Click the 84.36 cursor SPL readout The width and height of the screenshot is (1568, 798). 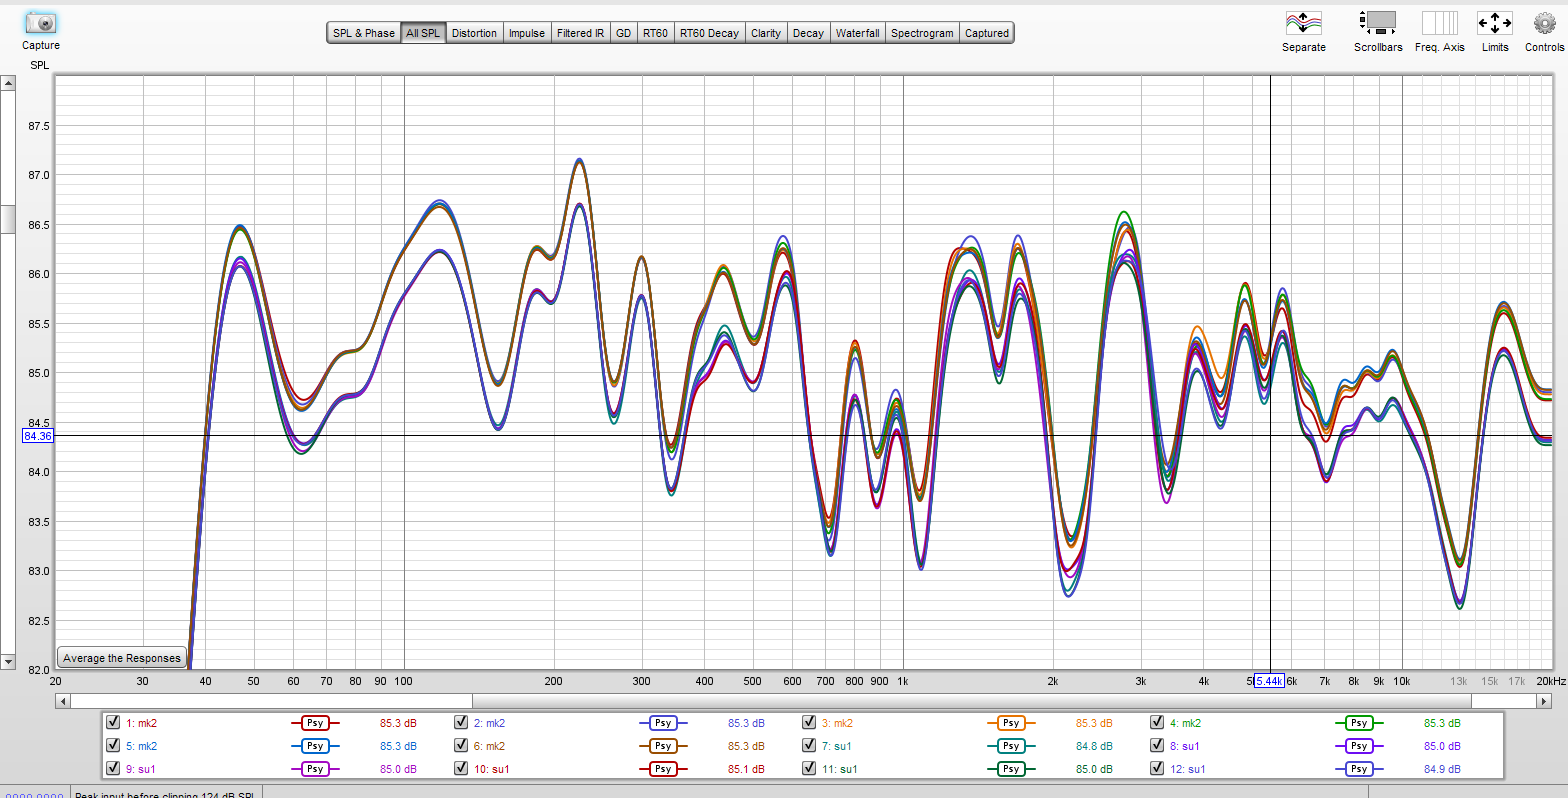pos(37,436)
